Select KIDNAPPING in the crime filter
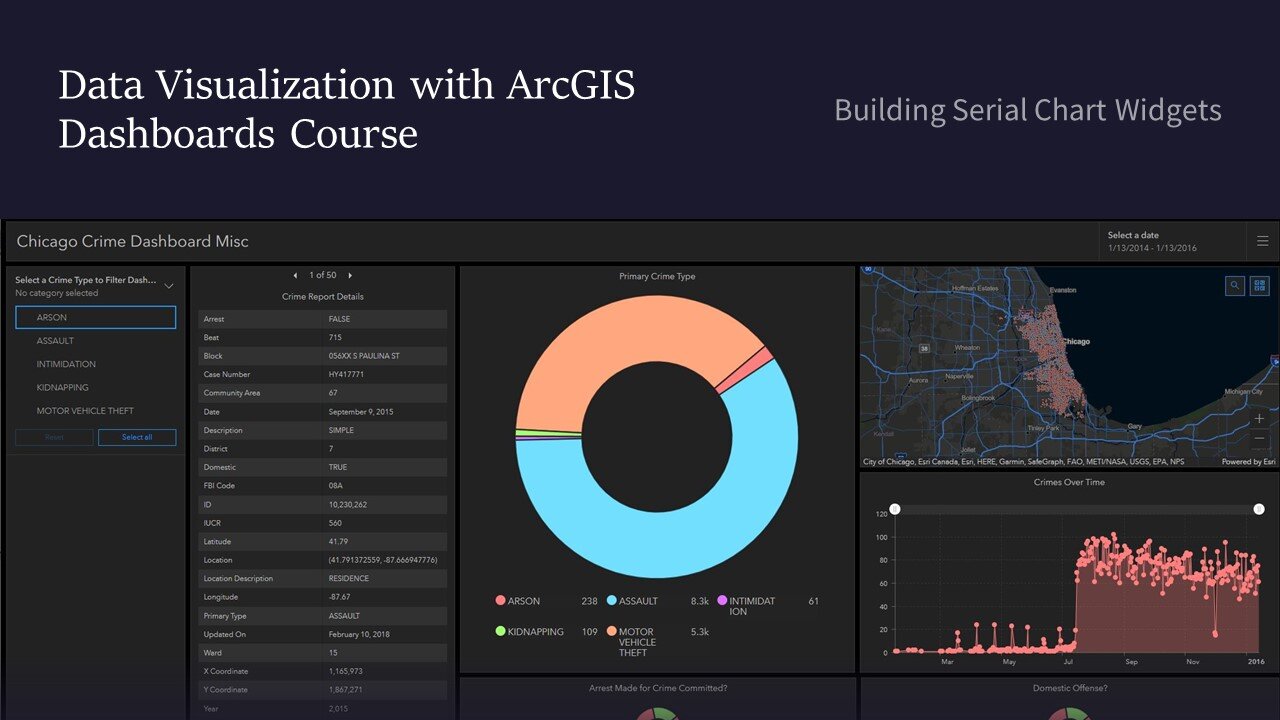 click(96, 387)
